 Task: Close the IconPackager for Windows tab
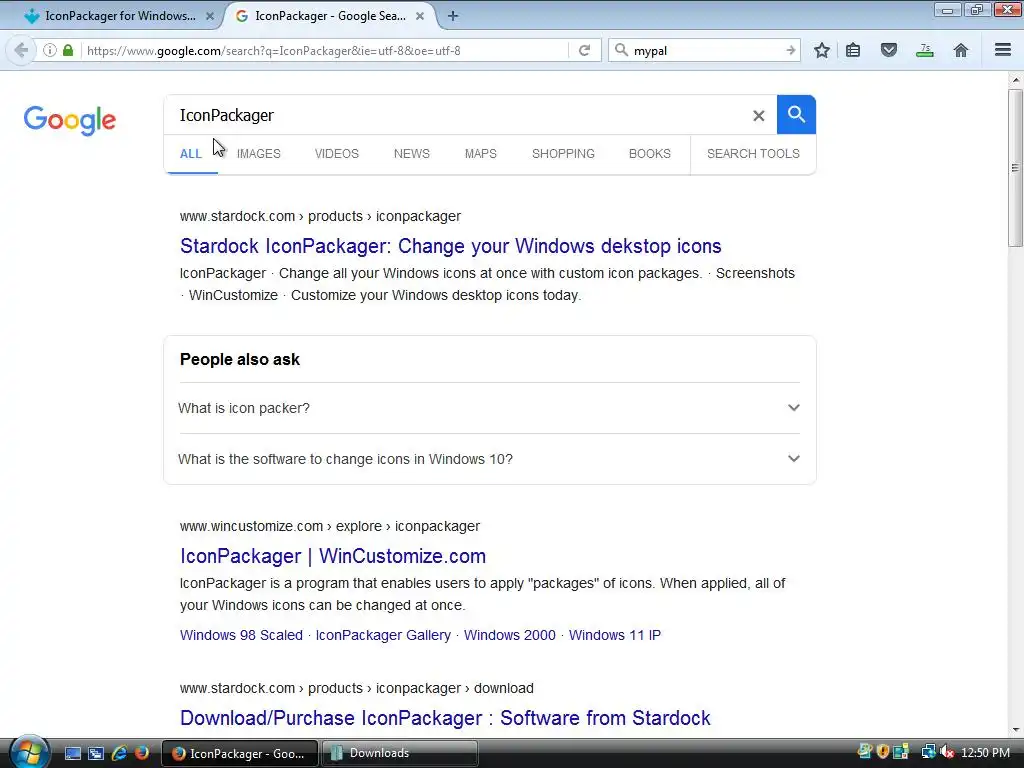210,16
